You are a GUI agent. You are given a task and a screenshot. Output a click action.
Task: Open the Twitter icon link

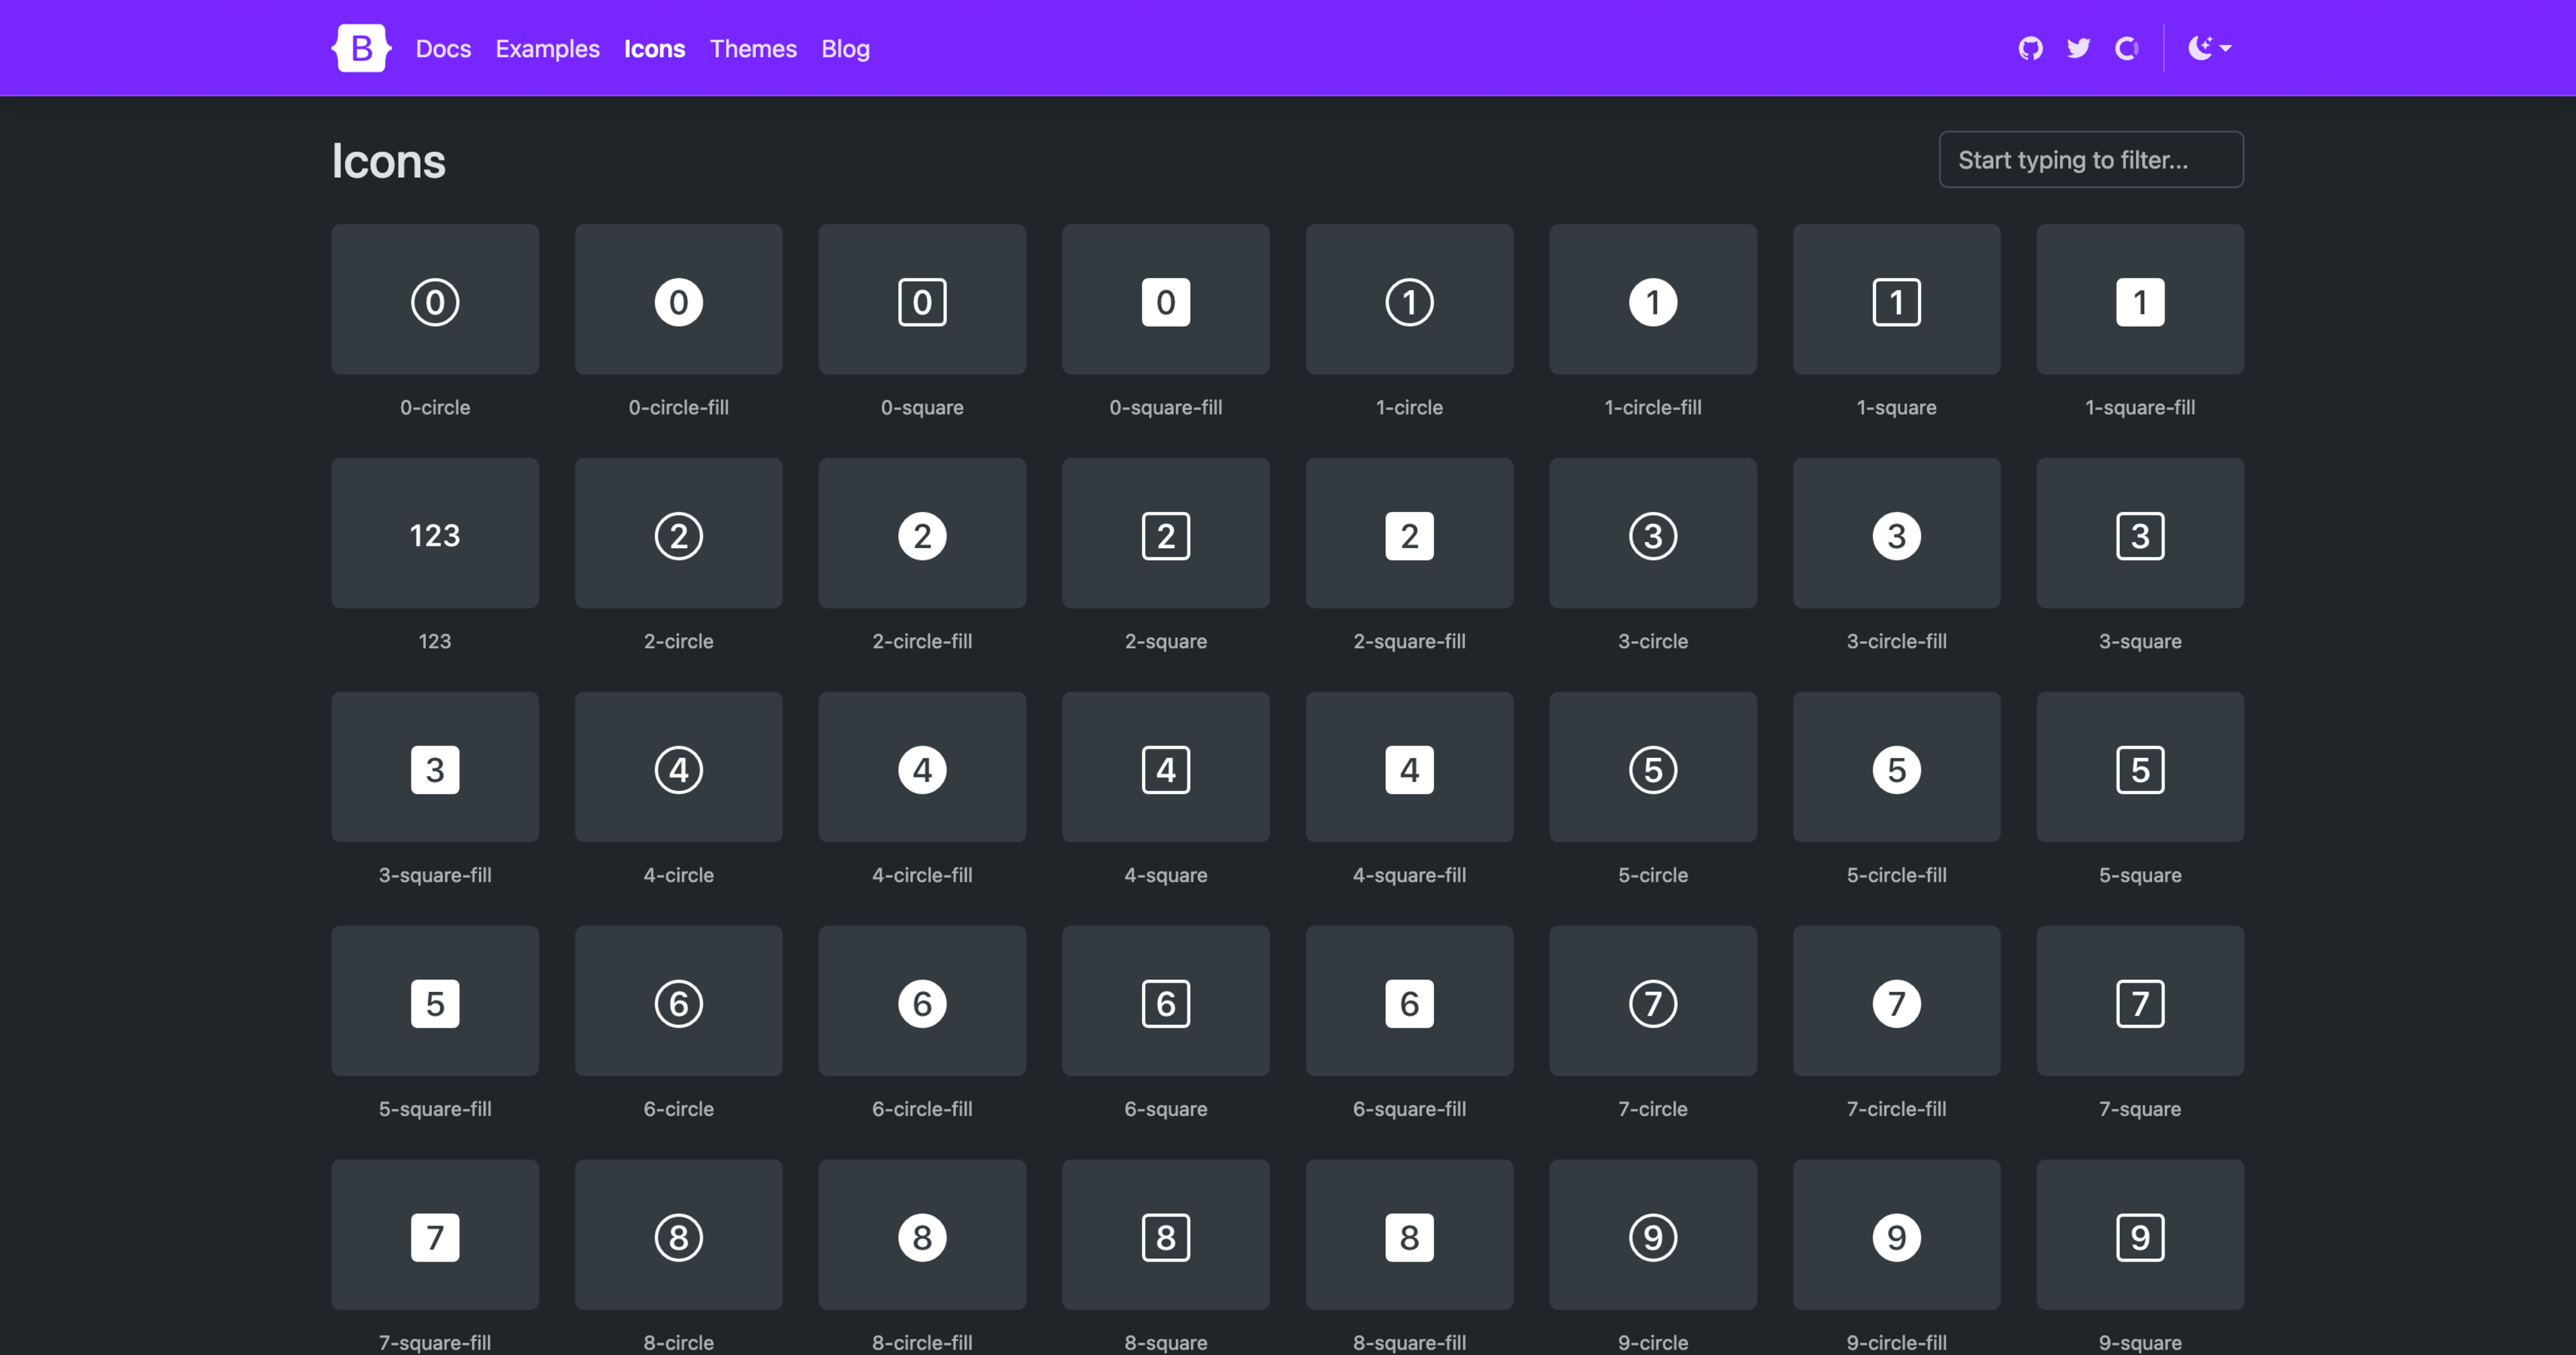coord(2078,48)
